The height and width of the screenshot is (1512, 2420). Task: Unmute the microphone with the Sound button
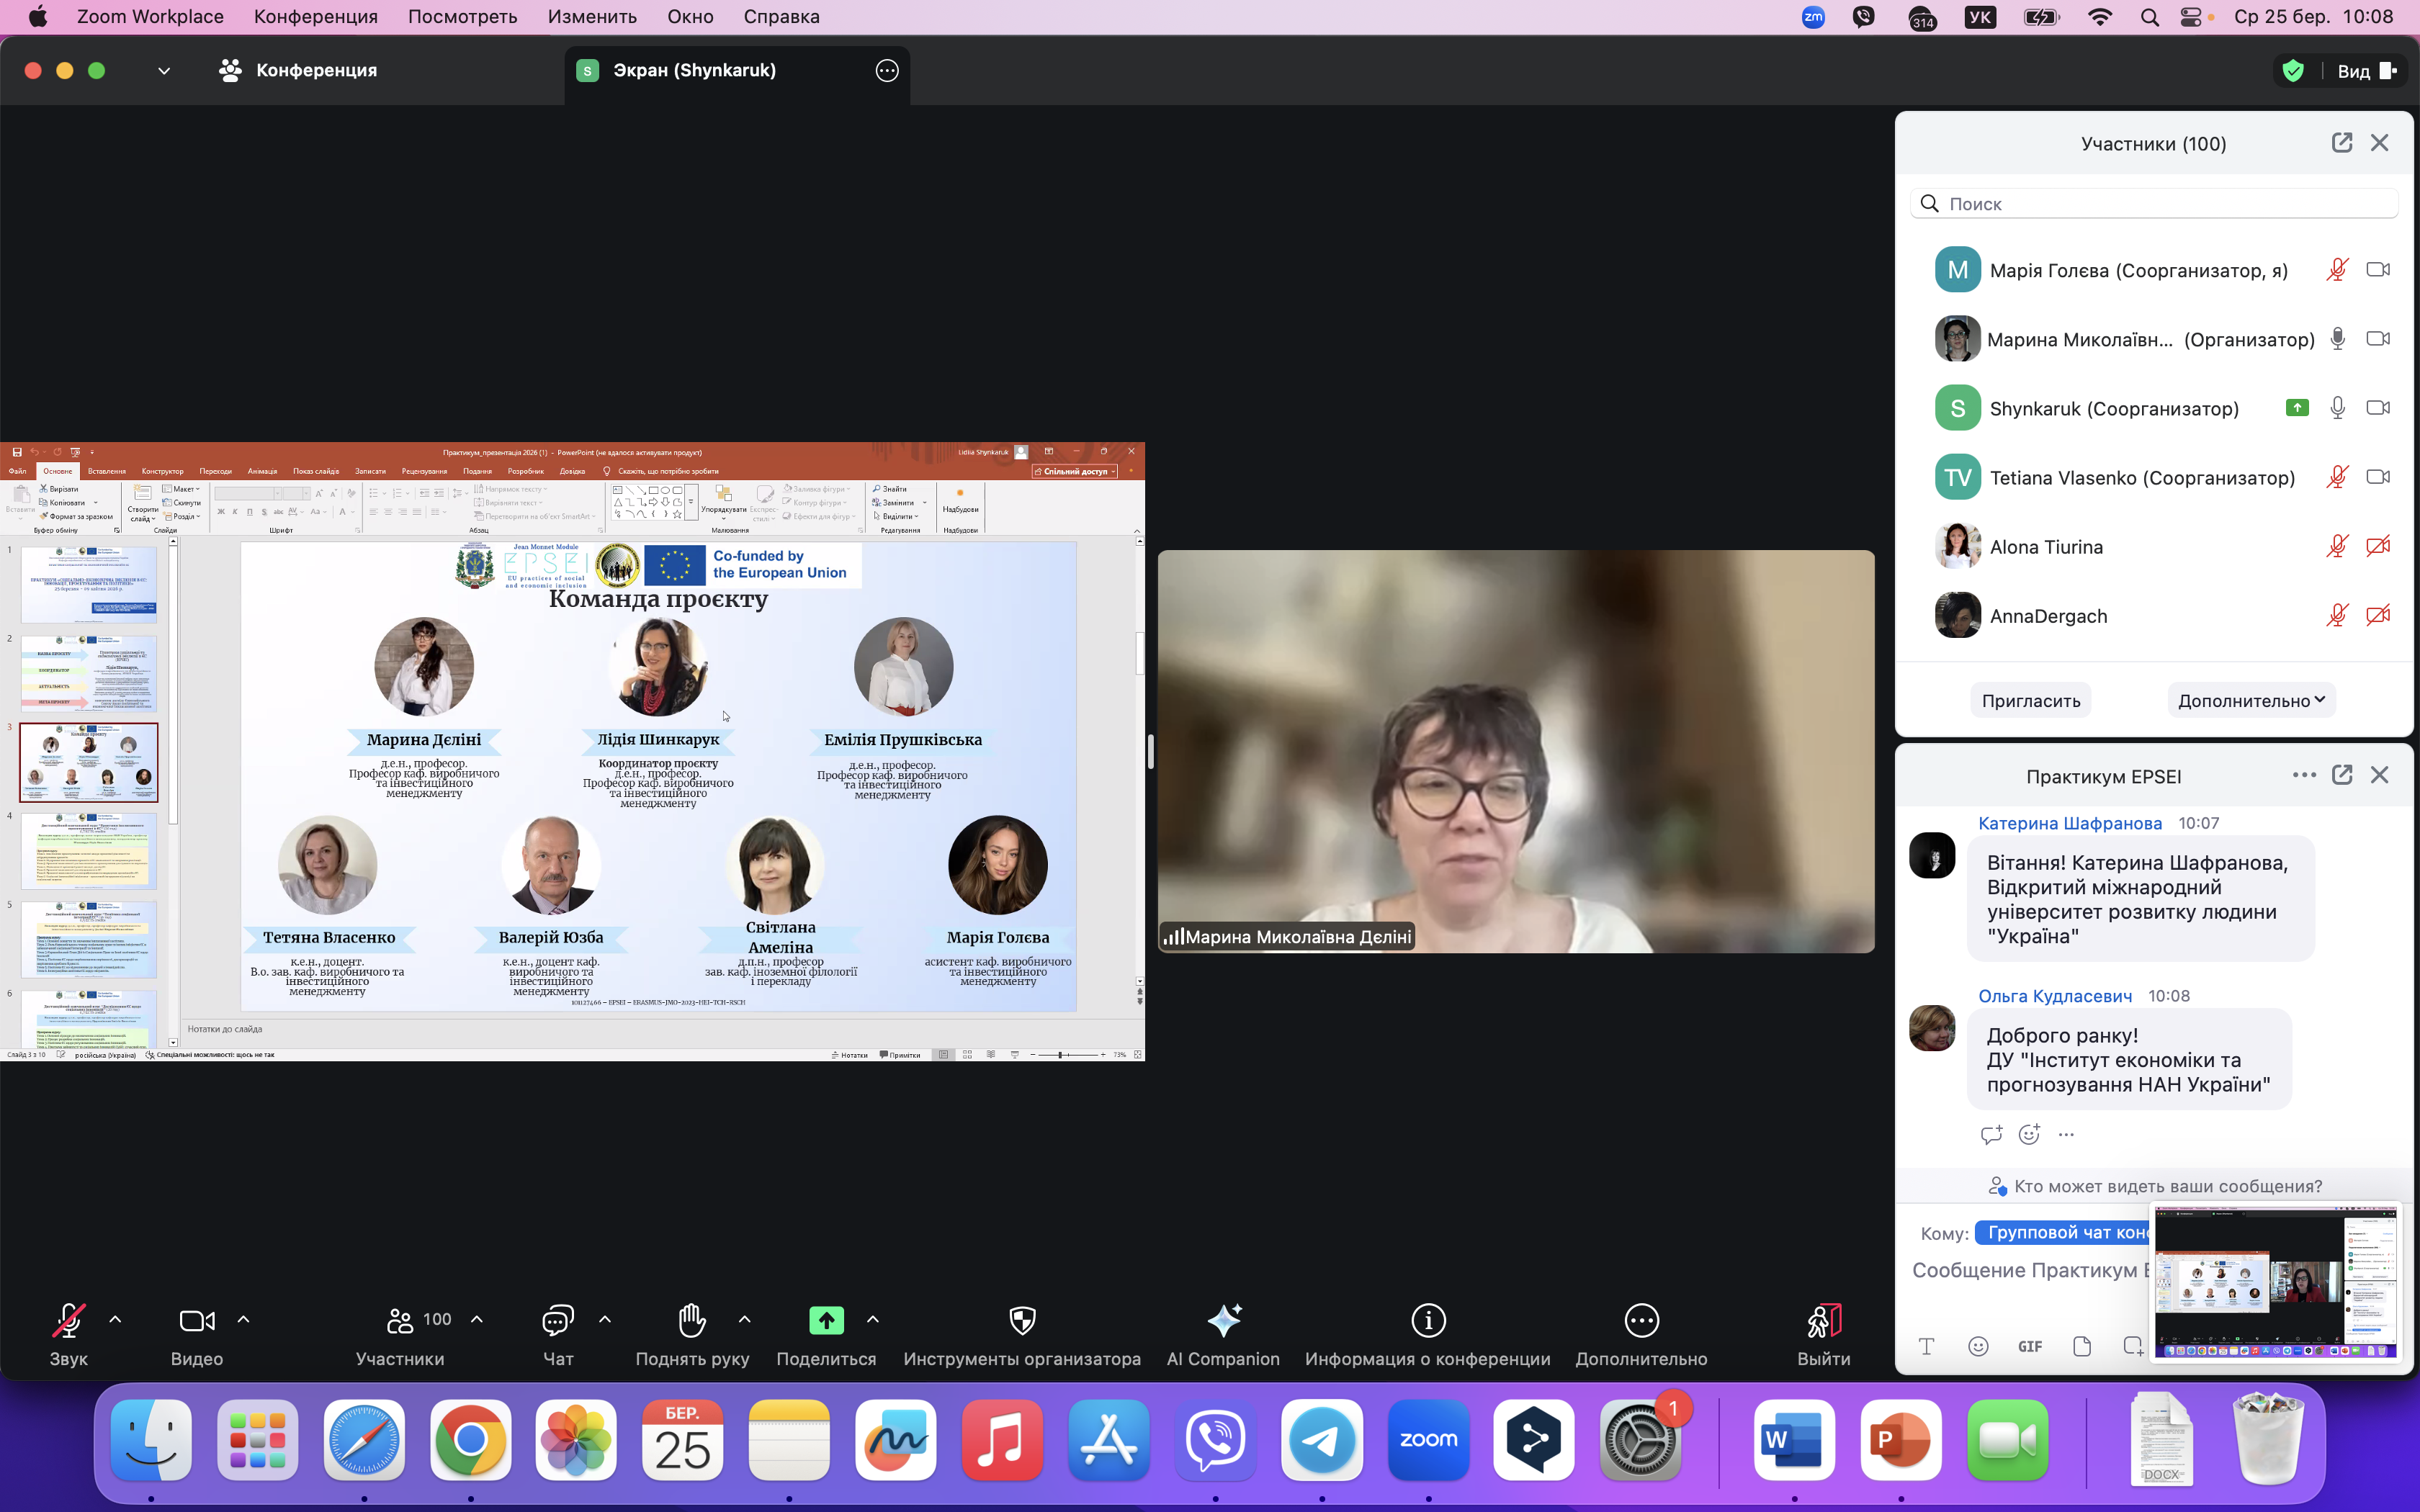click(68, 1321)
